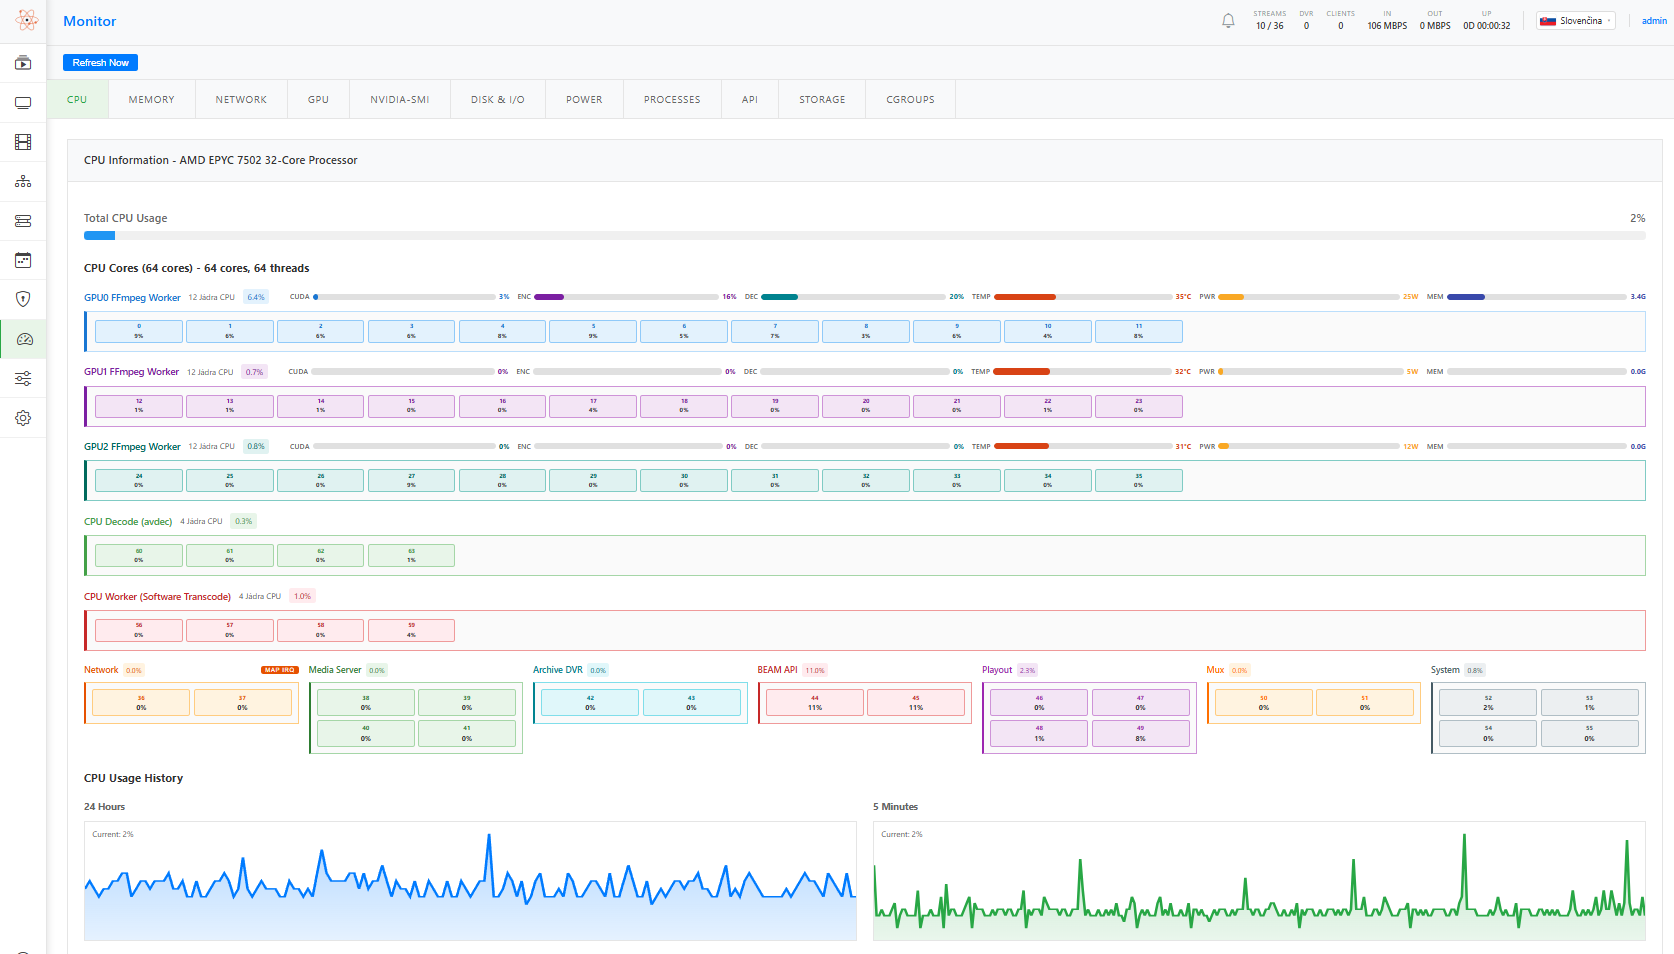Viewport: 1674px width, 954px height.
Task: Click CPU core 17 tile
Action: coord(593,406)
